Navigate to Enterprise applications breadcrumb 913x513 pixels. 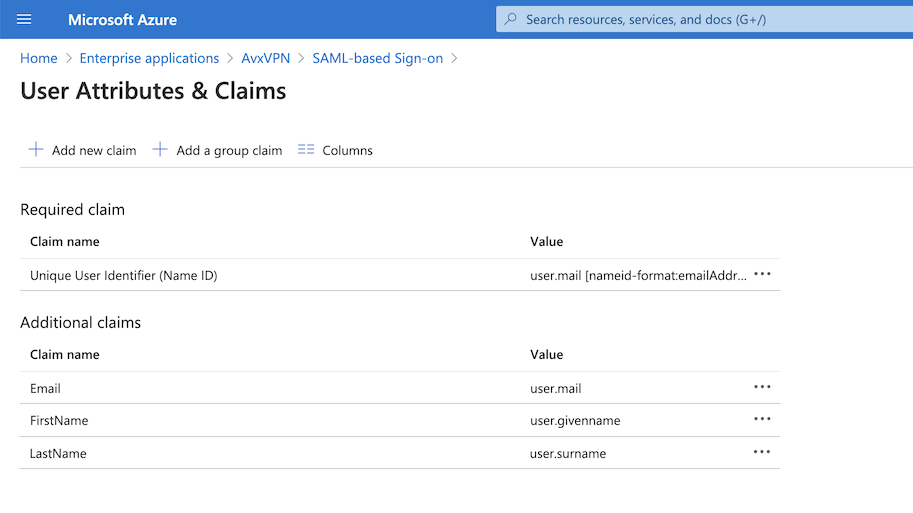[x=149, y=58]
